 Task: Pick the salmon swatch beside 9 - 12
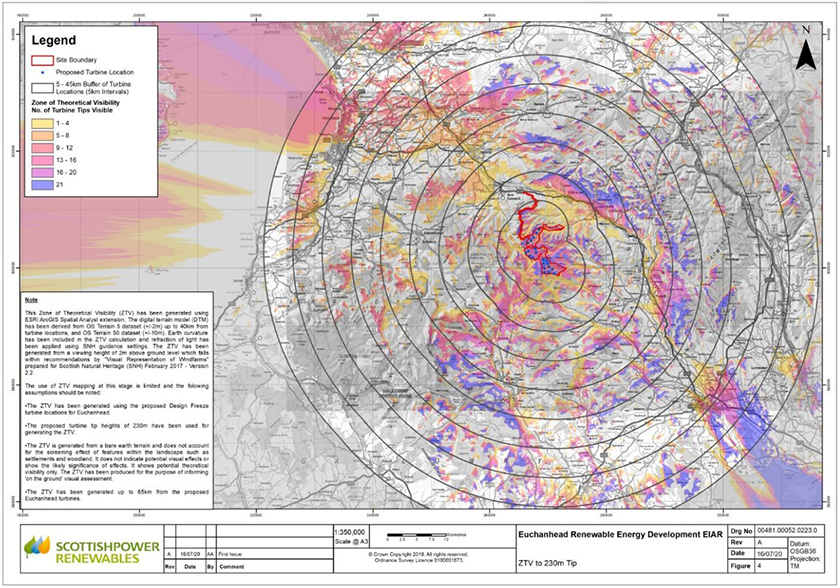coord(43,148)
